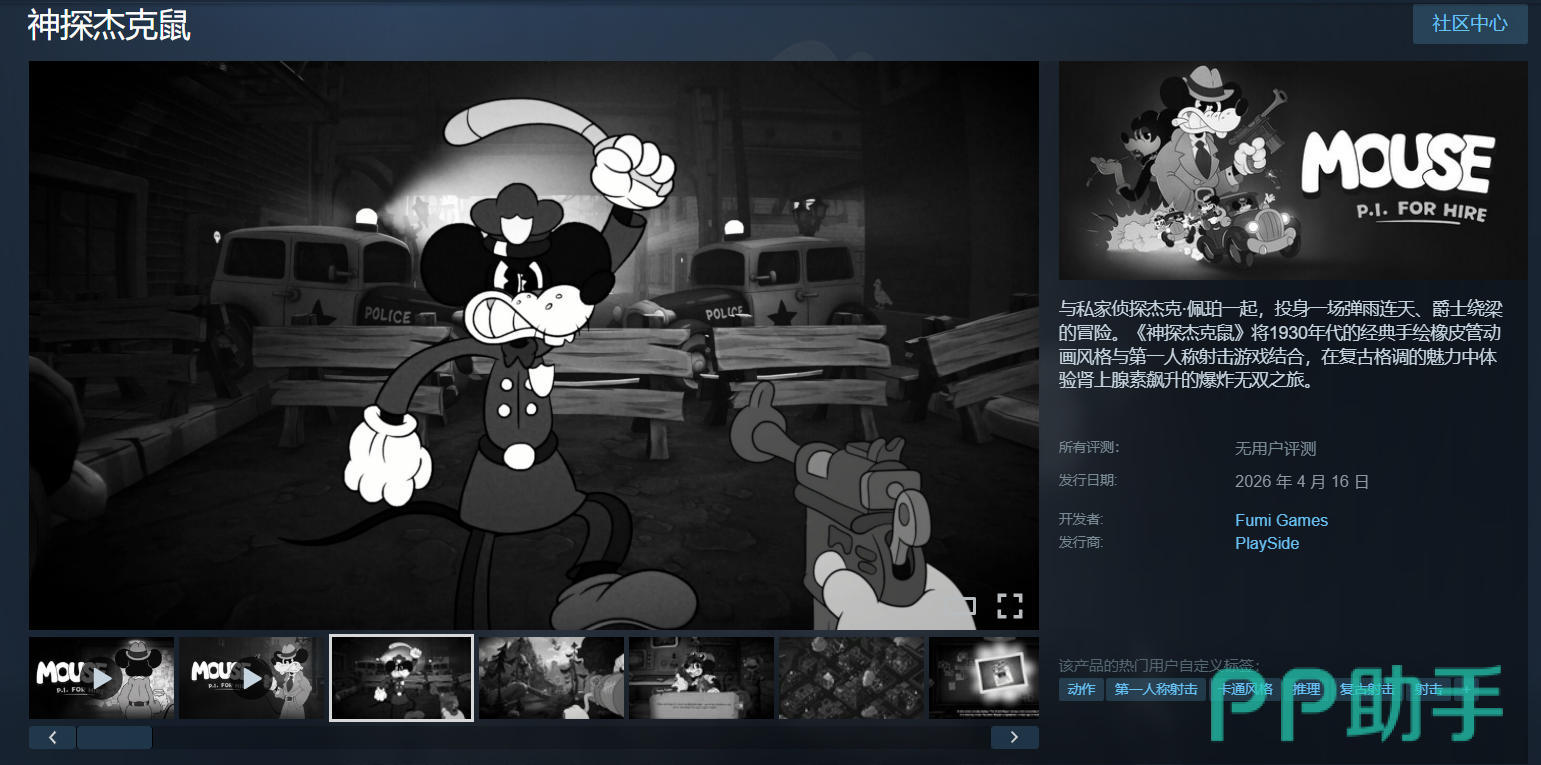The image size is (1541, 765).
Task: Select the 动作 tag
Action: (x=1081, y=689)
